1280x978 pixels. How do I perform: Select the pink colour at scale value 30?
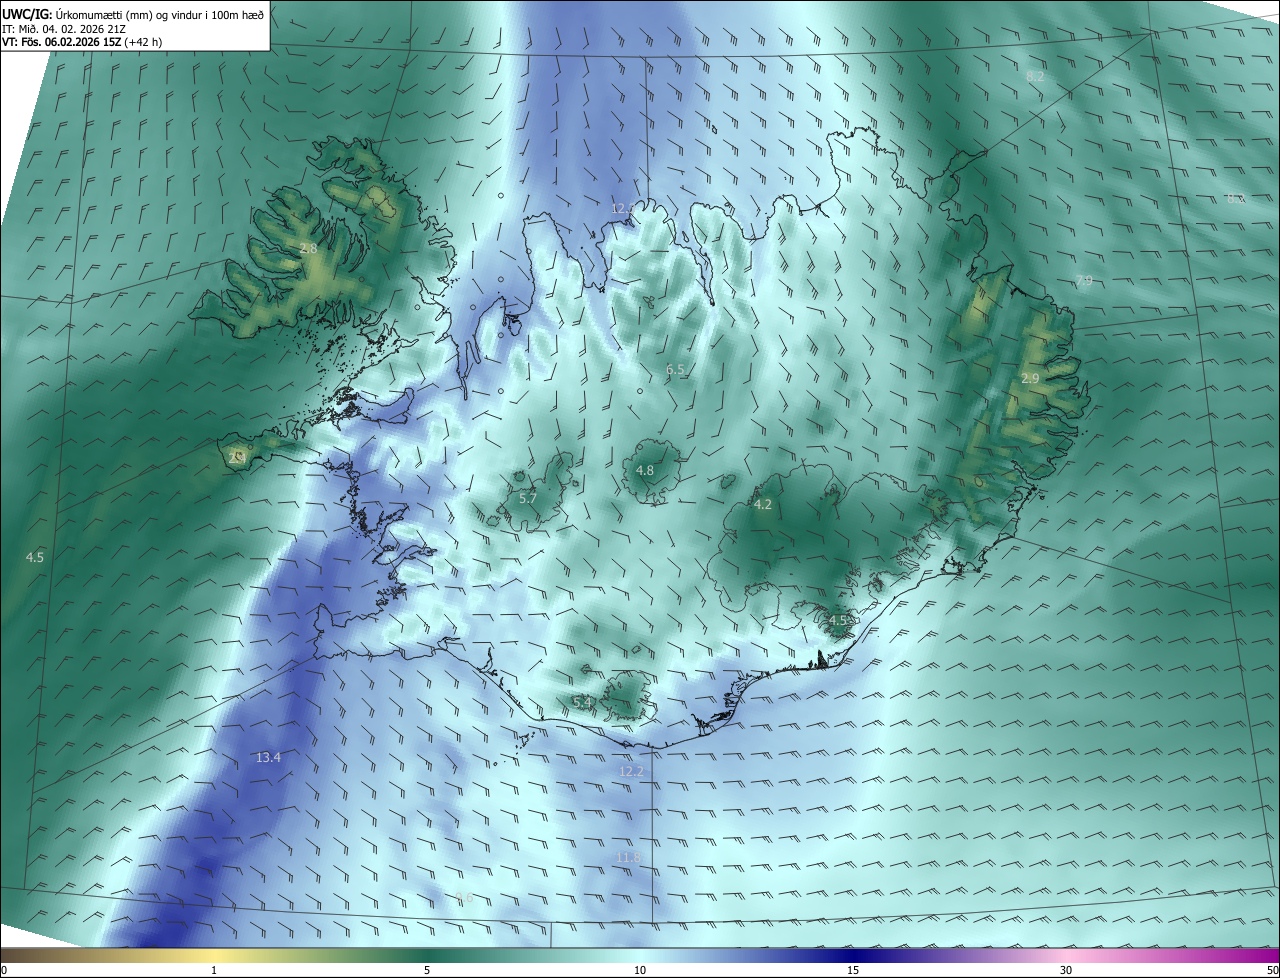(1066, 955)
